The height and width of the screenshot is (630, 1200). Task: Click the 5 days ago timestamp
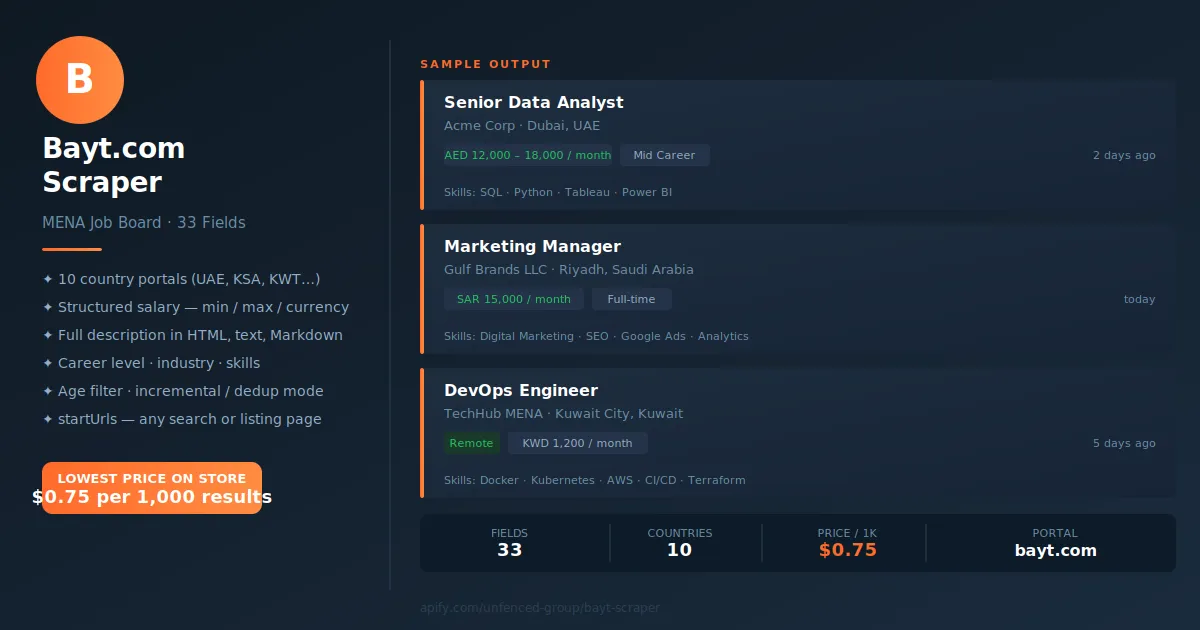[x=1124, y=443]
